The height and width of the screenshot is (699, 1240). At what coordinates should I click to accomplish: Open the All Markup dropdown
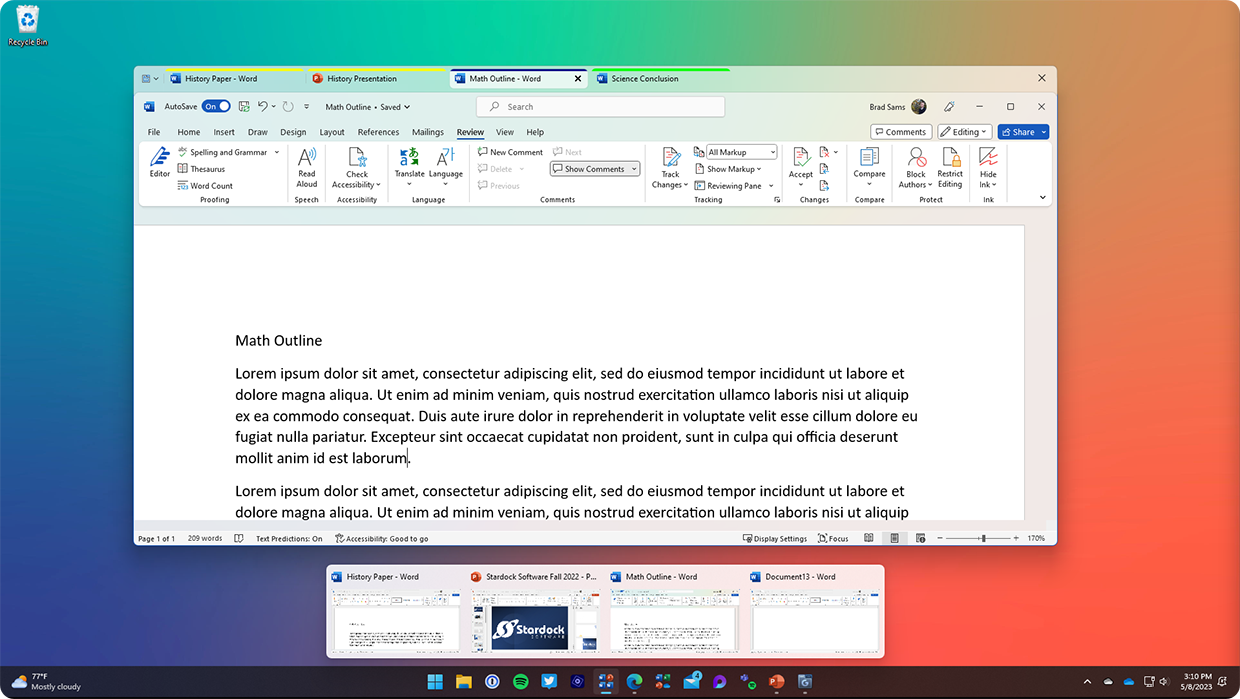(x=742, y=152)
